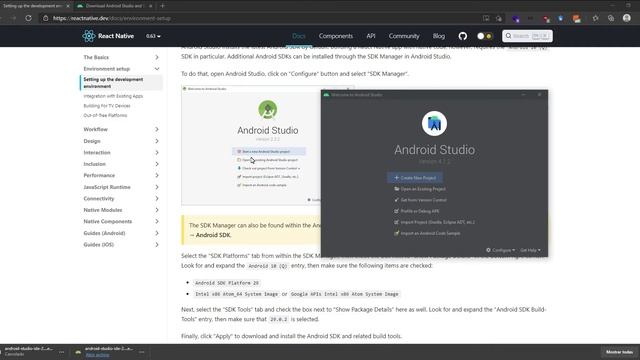
Task: Expand the Guides (Android) sidebar section
Action: tap(121, 233)
